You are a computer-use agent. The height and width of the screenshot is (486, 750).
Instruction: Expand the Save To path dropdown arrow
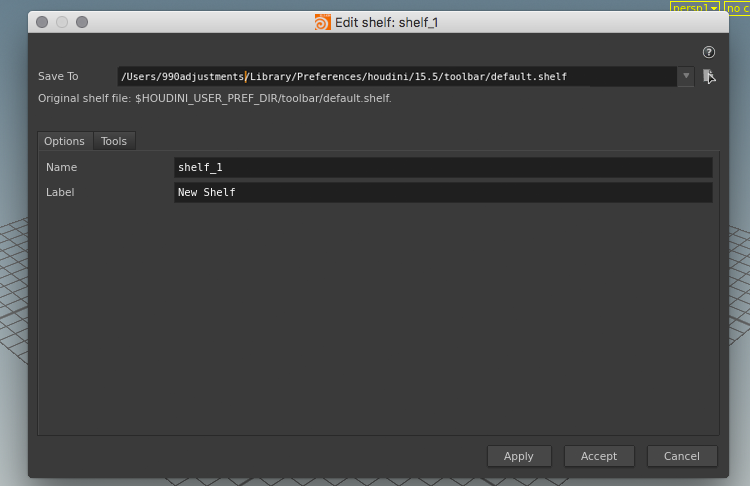coord(686,77)
